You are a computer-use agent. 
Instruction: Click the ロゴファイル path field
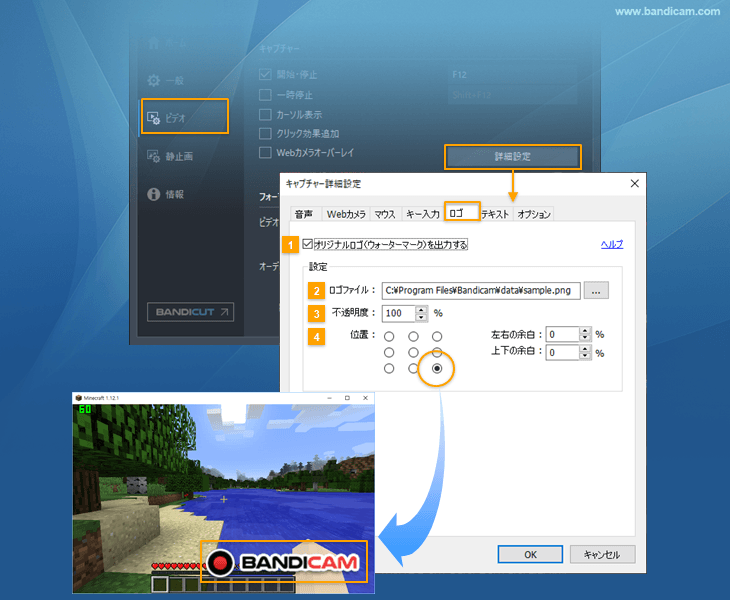481,290
